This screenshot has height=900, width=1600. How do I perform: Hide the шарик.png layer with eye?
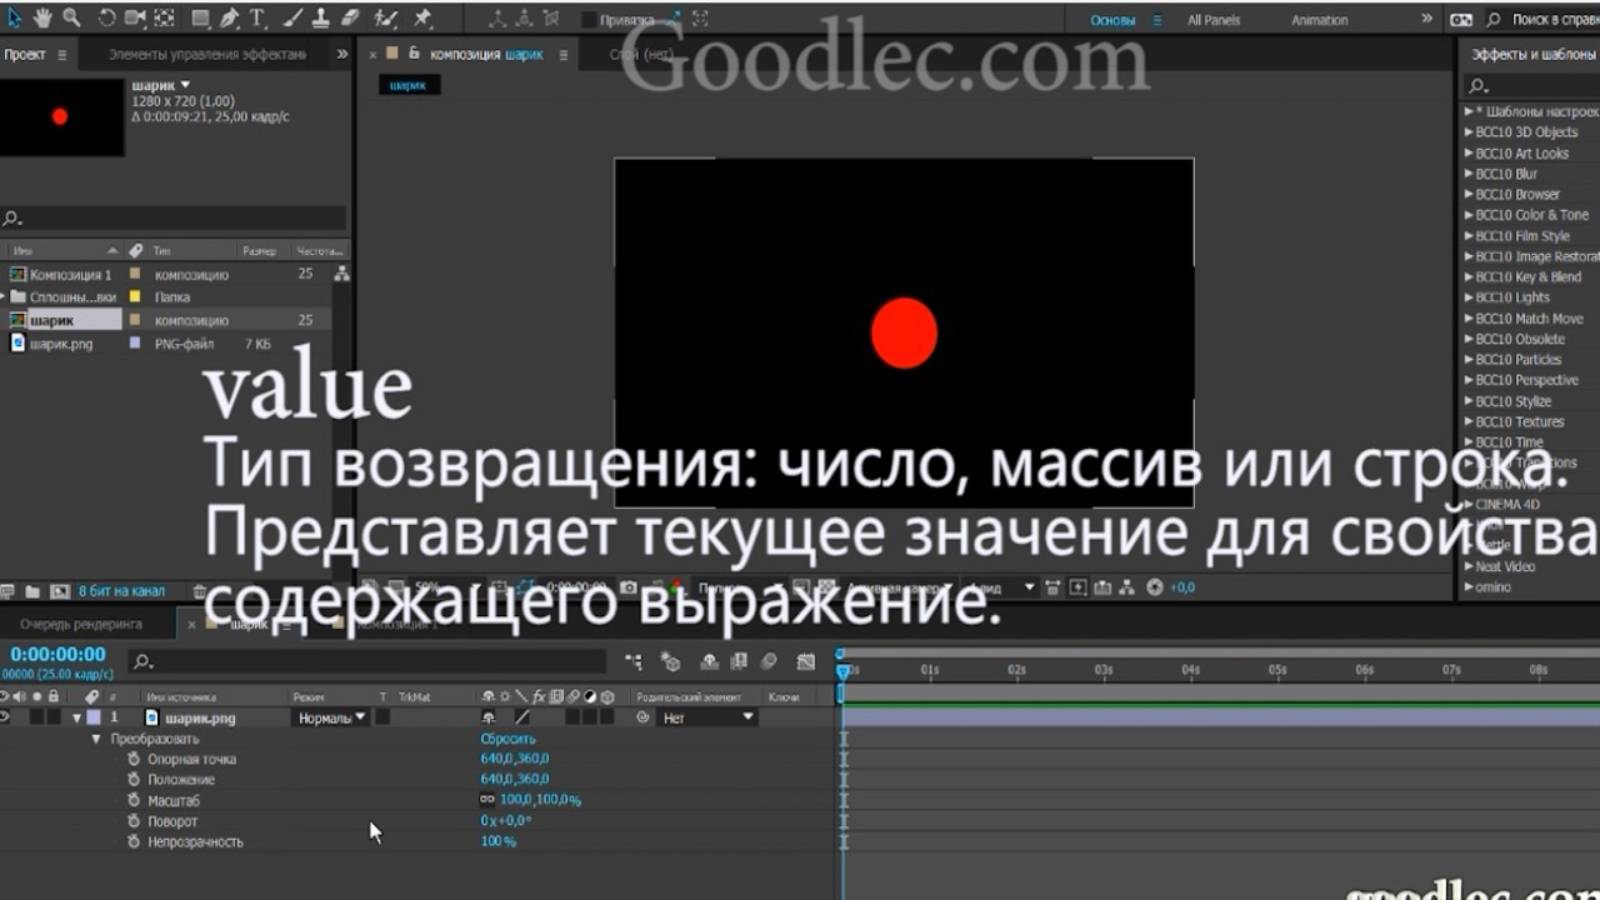coord(5,717)
